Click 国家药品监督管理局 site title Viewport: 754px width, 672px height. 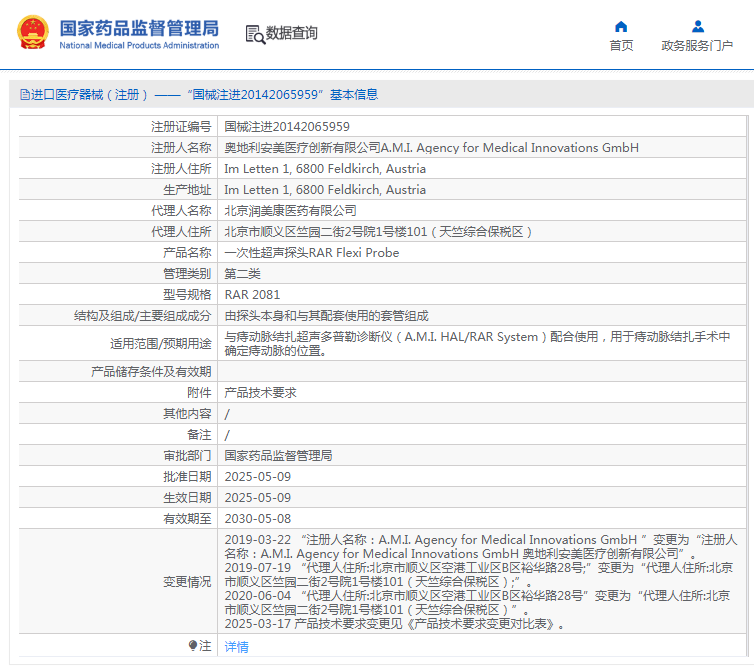[139, 28]
